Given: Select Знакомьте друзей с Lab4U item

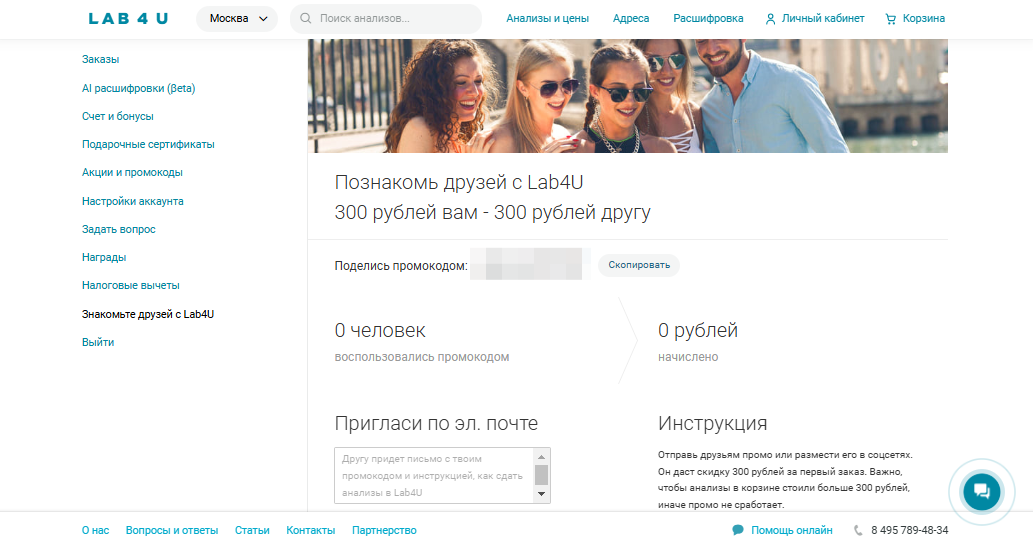Looking at the screenshot, I should click(x=148, y=314).
